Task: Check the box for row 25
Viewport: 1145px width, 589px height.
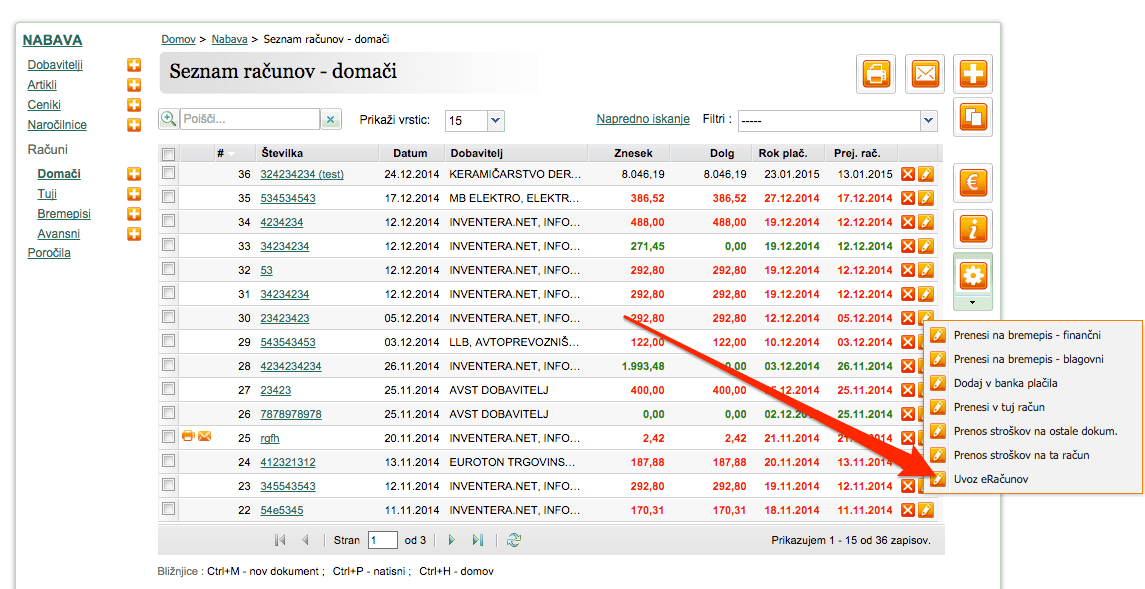Action: pos(169,436)
